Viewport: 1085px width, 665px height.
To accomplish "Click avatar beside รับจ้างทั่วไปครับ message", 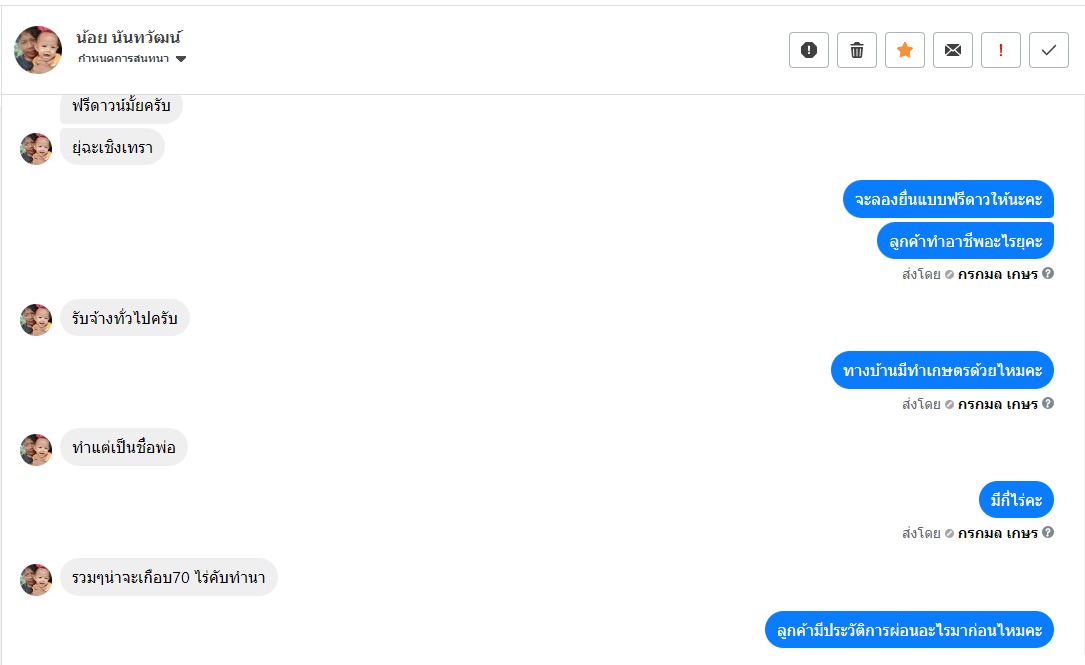I will point(36,320).
